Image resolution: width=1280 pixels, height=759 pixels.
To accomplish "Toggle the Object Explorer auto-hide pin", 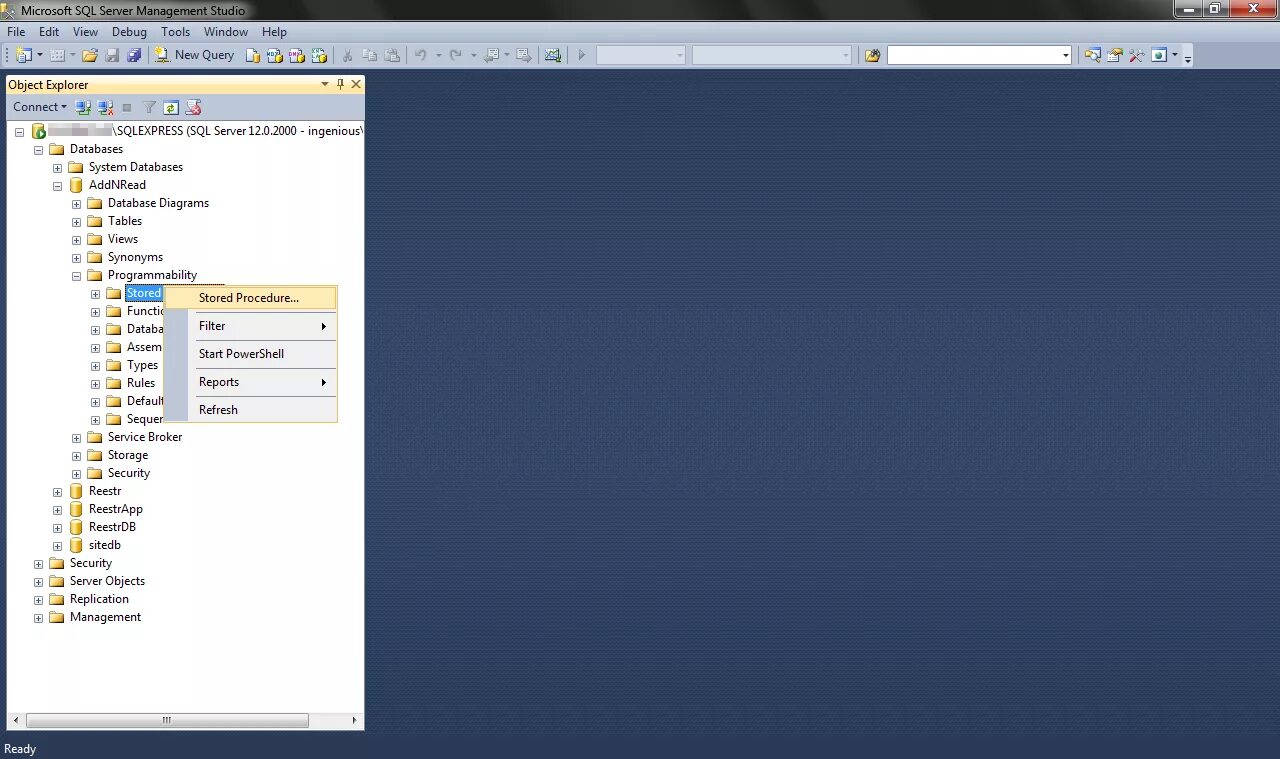I will click(340, 84).
